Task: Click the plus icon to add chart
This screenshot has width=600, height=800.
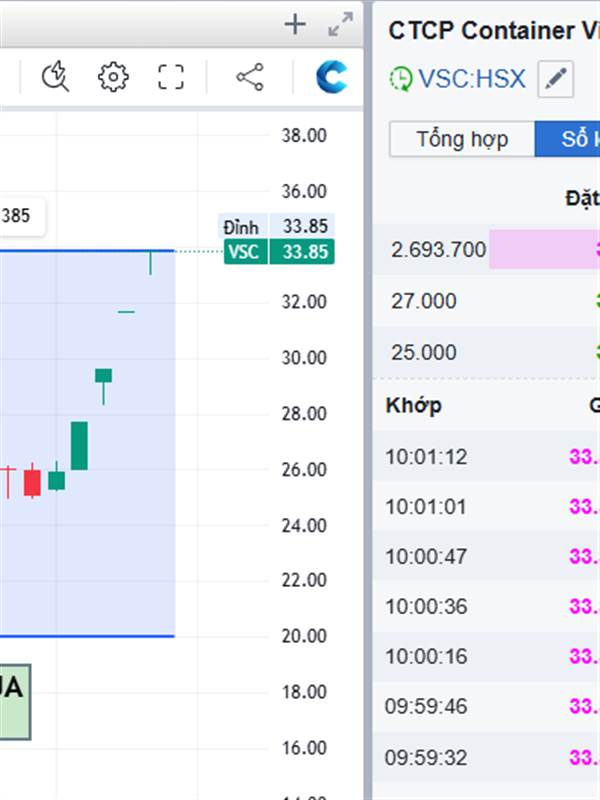Action: point(295,24)
